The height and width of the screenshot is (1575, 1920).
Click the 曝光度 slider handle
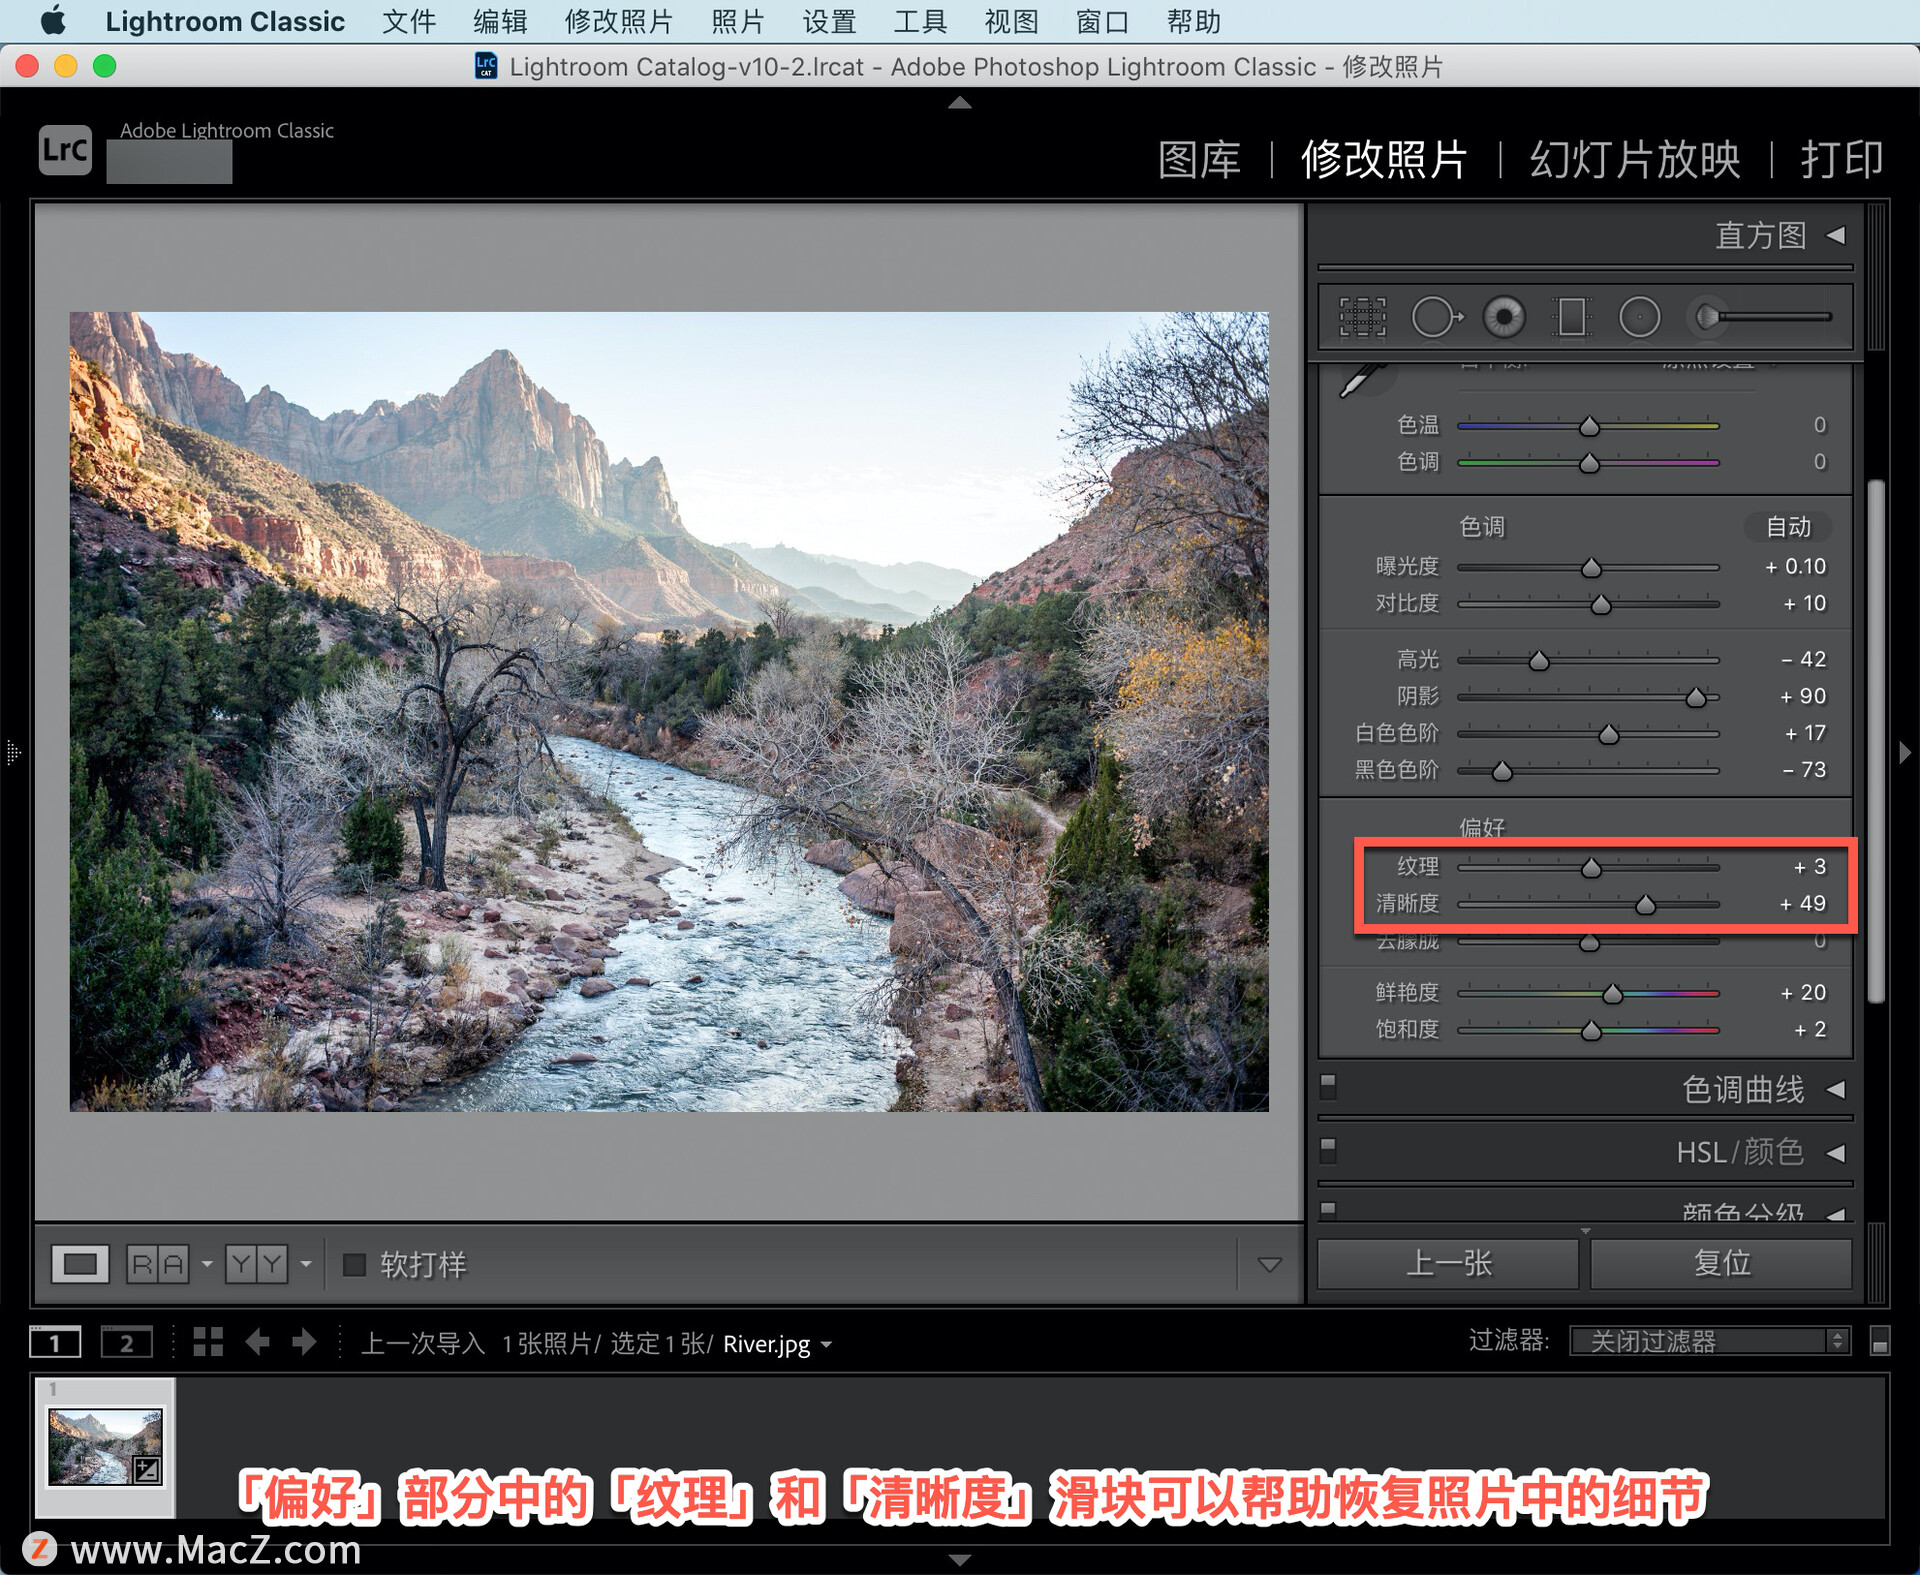click(1591, 568)
